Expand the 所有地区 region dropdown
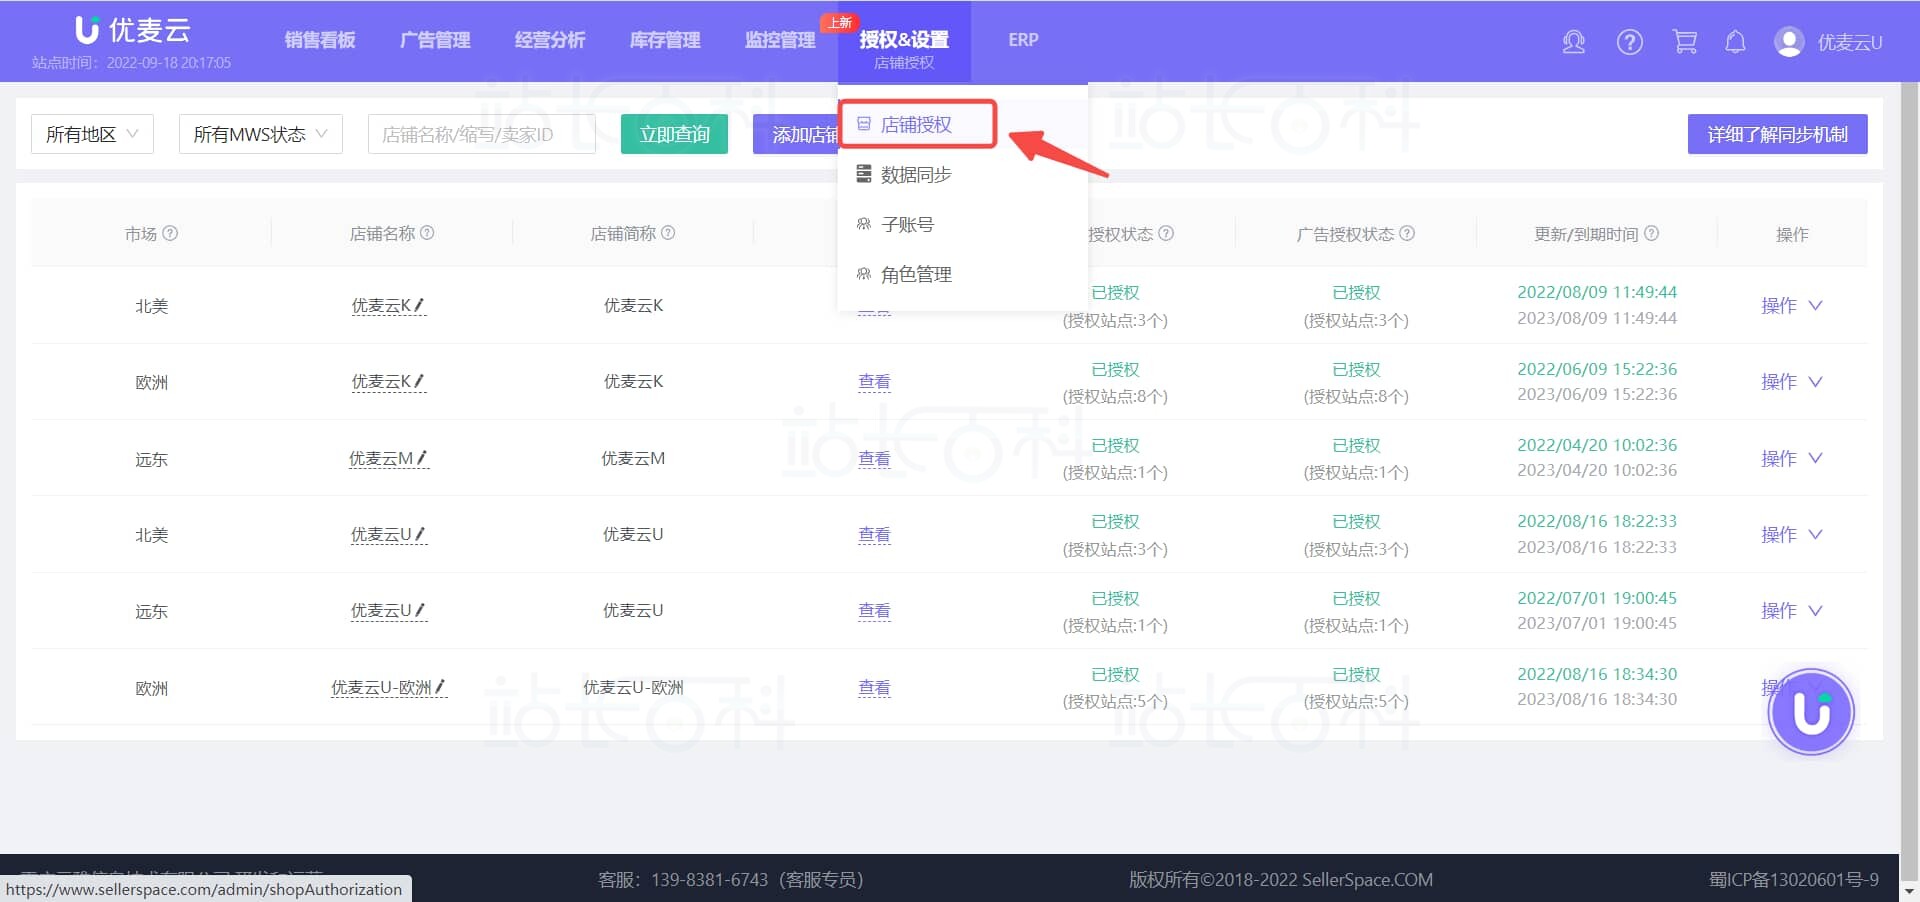Screen dimensions: 1920x902 pyautogui.click(x=92, y=134)
